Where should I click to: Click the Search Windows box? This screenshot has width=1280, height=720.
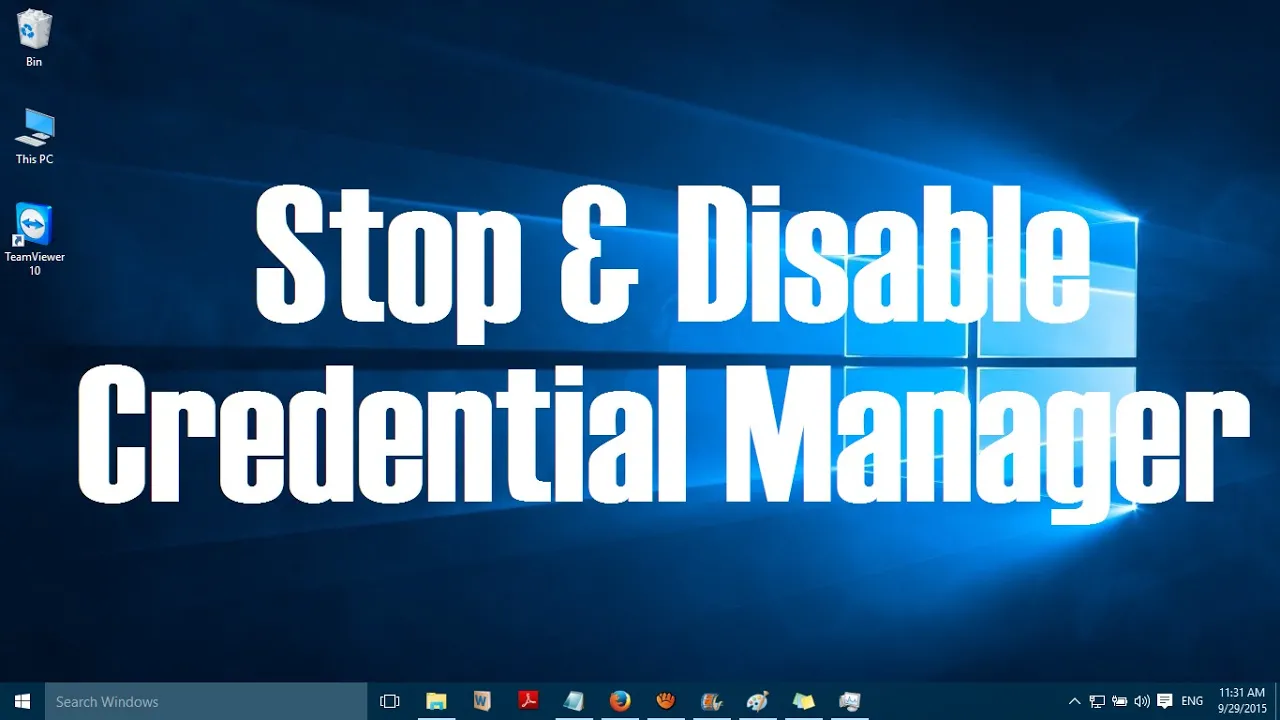(x=207, y=701)
